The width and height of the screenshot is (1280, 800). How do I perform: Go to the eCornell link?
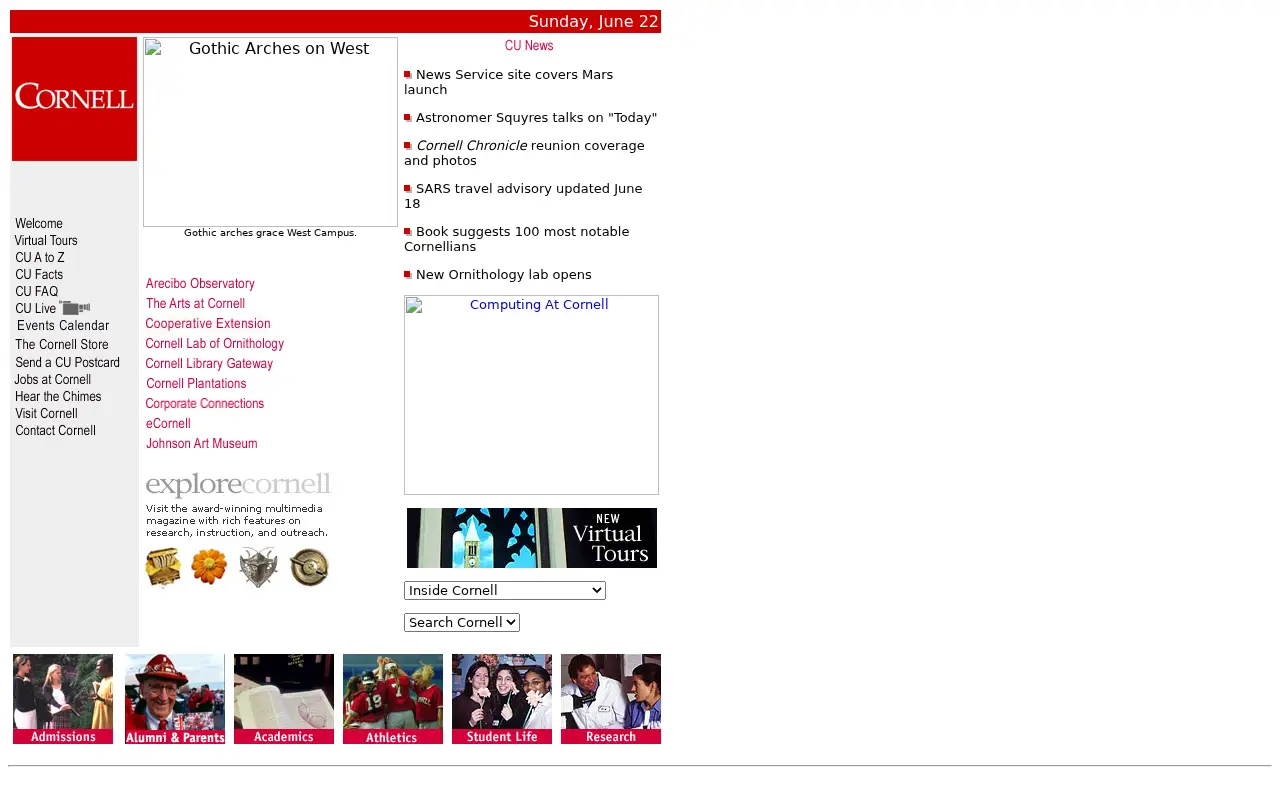[x=168, y=424]
